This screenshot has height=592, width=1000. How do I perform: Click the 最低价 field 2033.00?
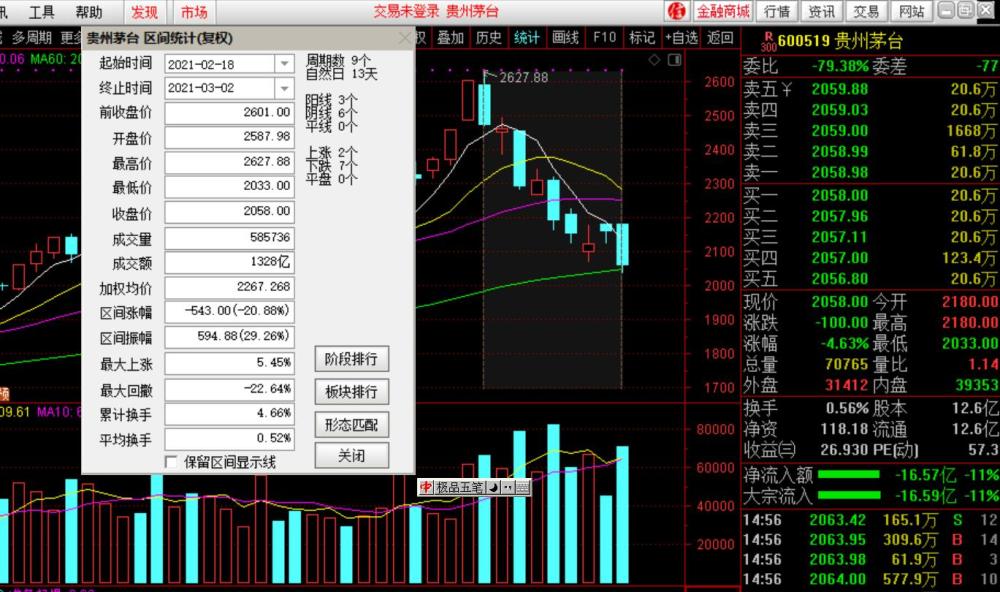tap(230, 186)
